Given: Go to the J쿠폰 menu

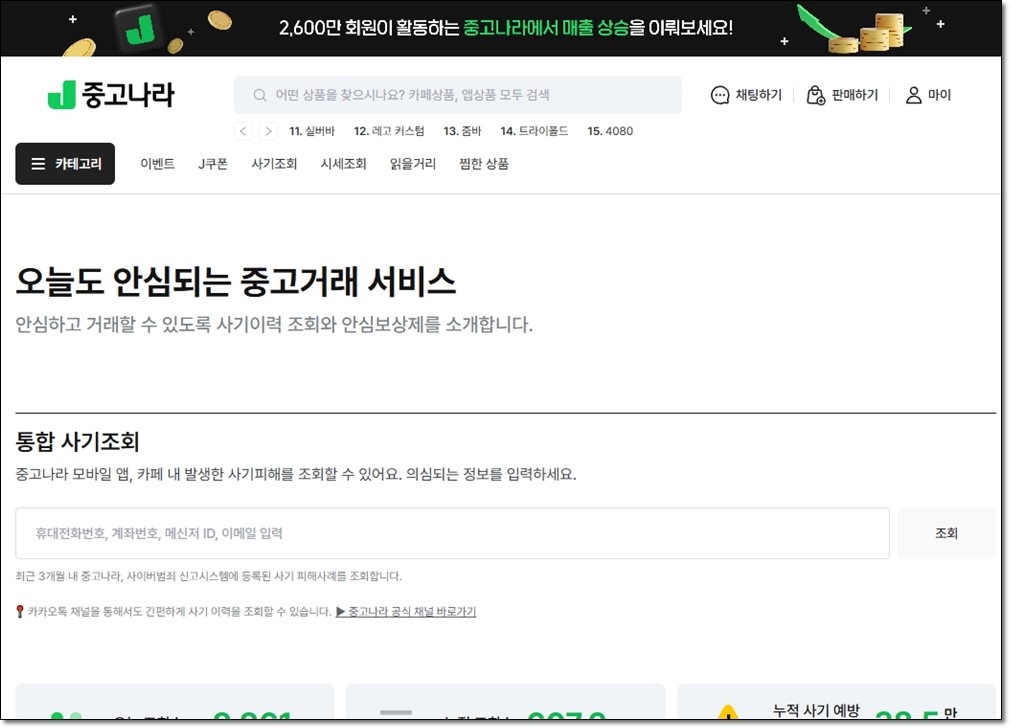Looking at the screenshot, I should (x=214, y=164).
